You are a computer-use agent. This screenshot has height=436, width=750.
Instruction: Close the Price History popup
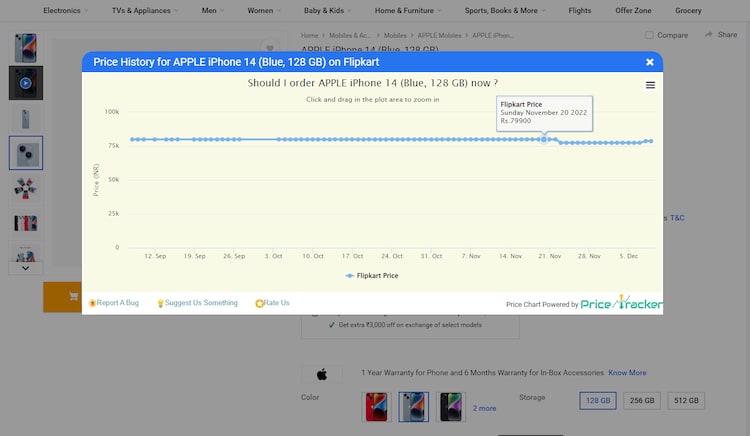649,62
